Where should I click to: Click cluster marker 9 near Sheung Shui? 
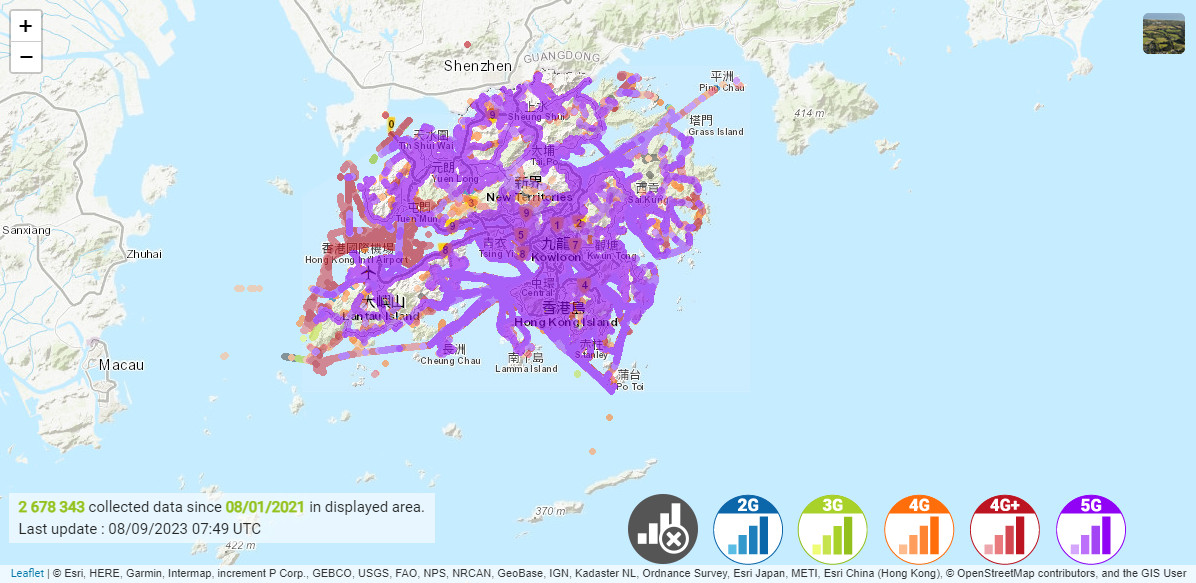click(x=492, y=115)
